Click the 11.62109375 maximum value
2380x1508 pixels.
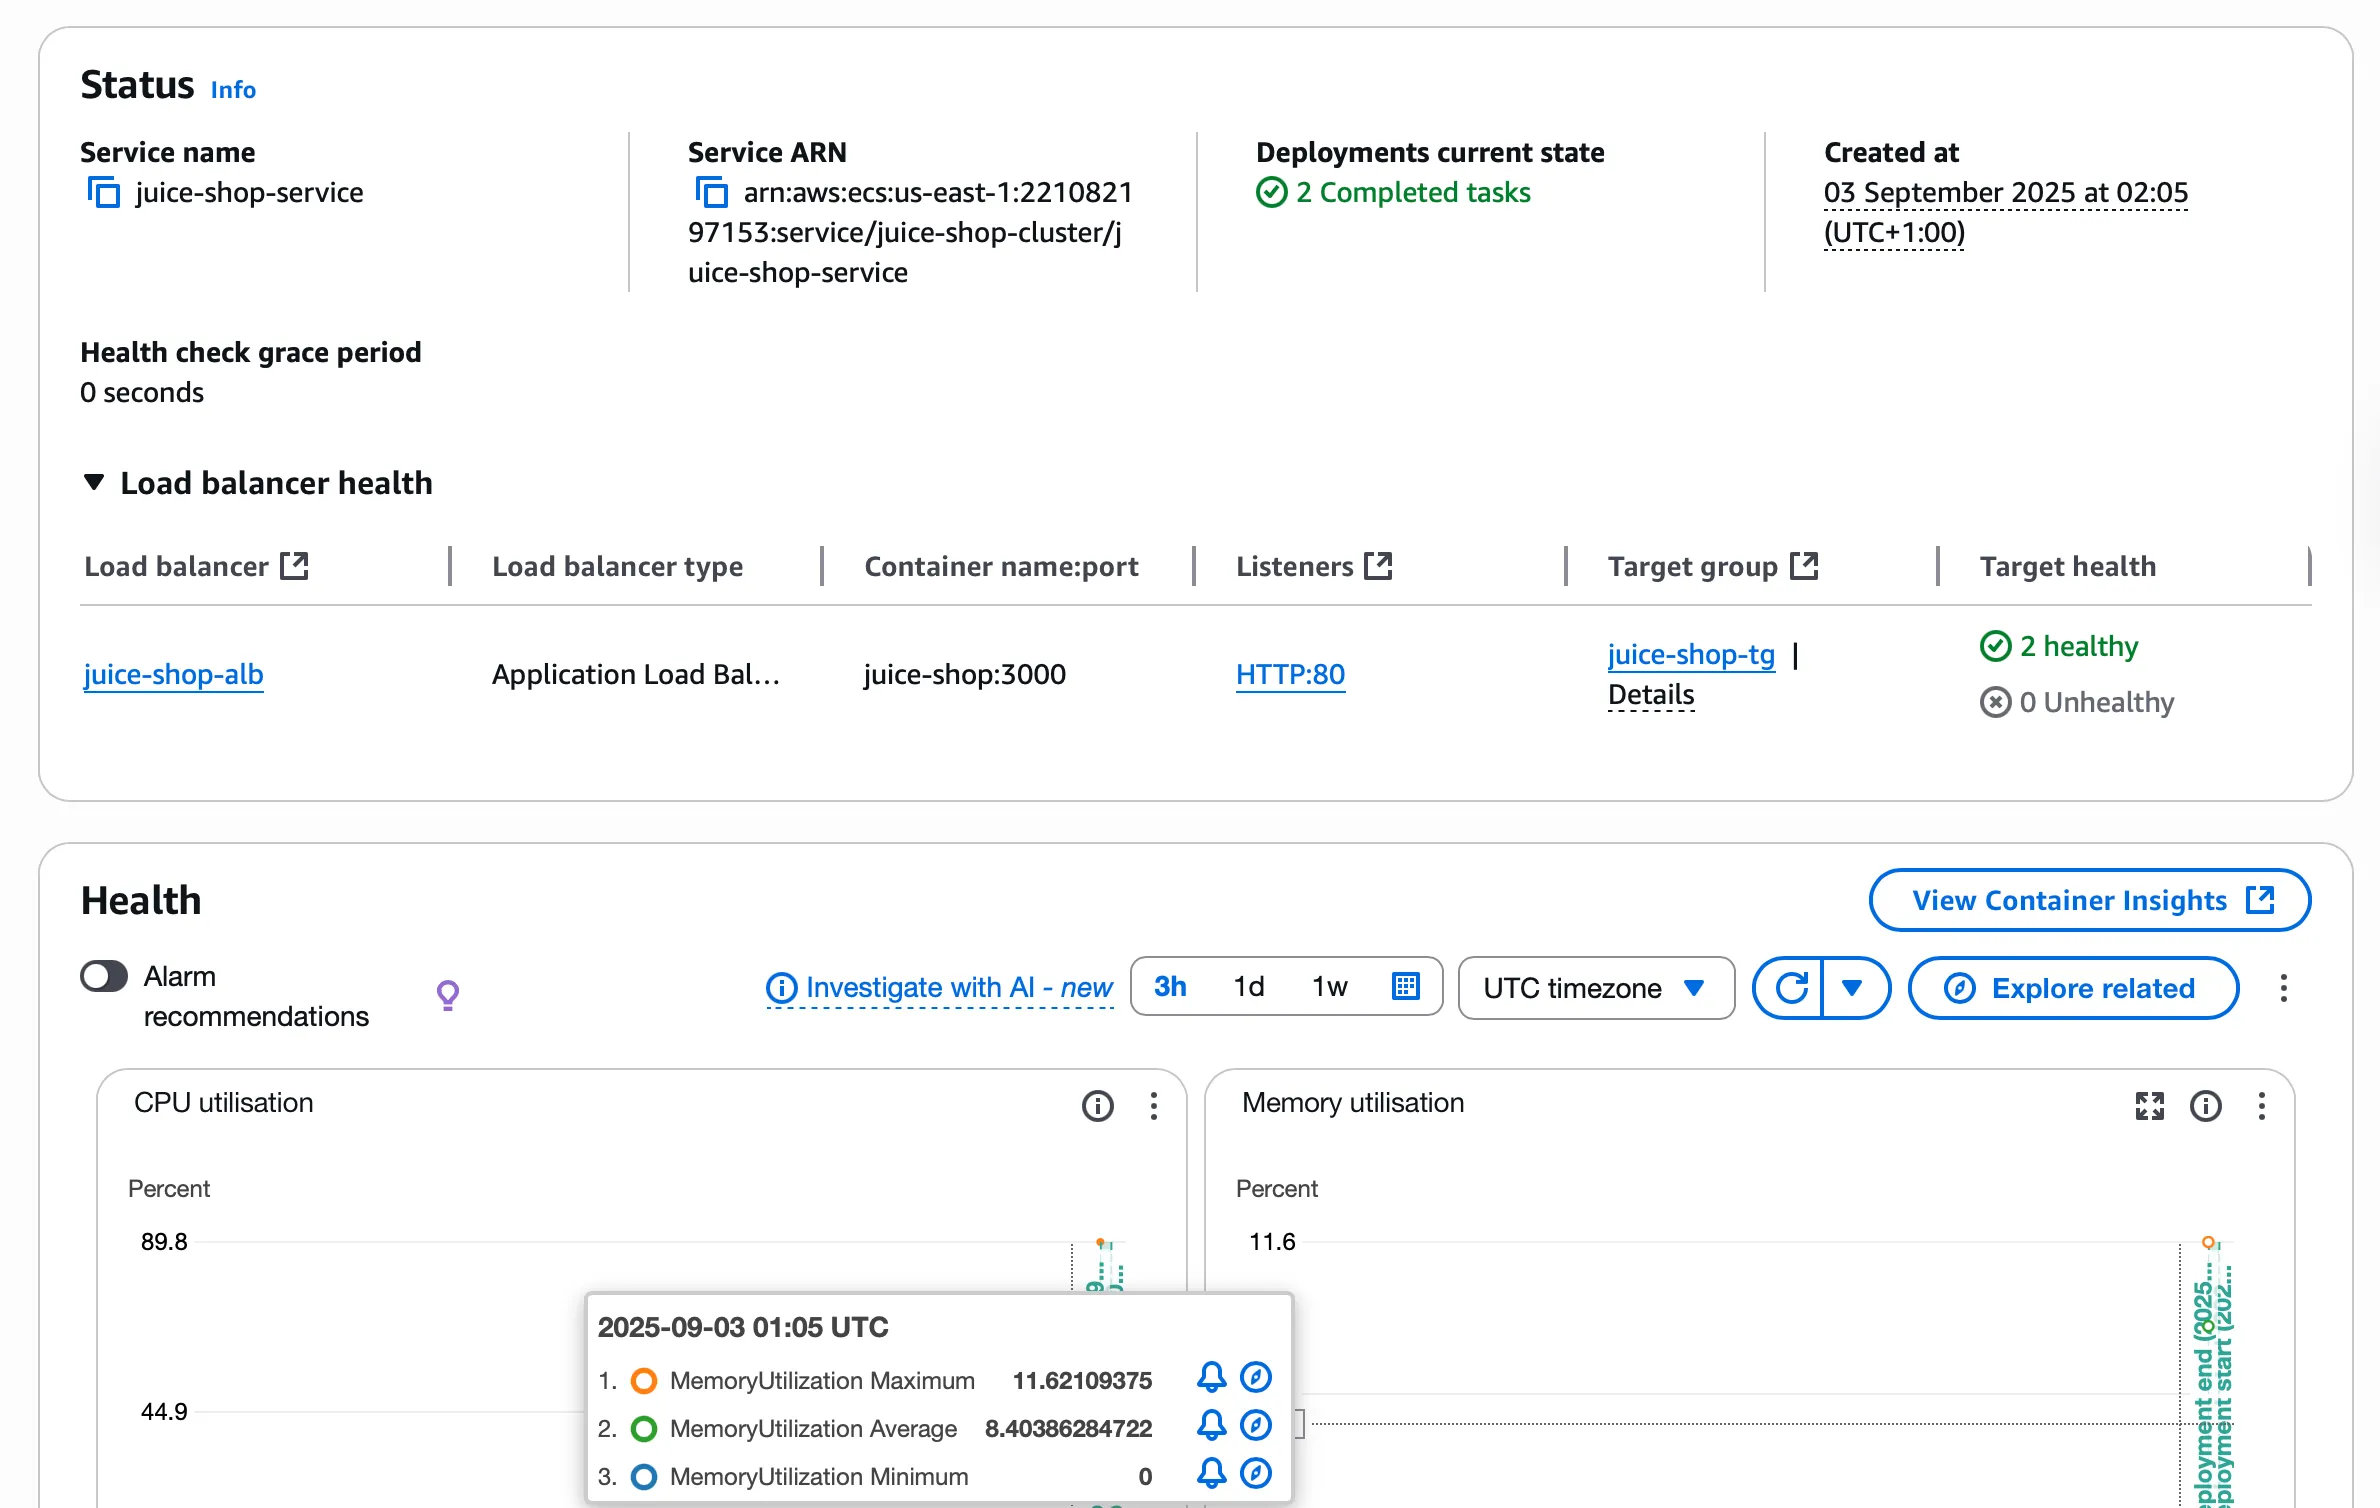(1082, 1381)
